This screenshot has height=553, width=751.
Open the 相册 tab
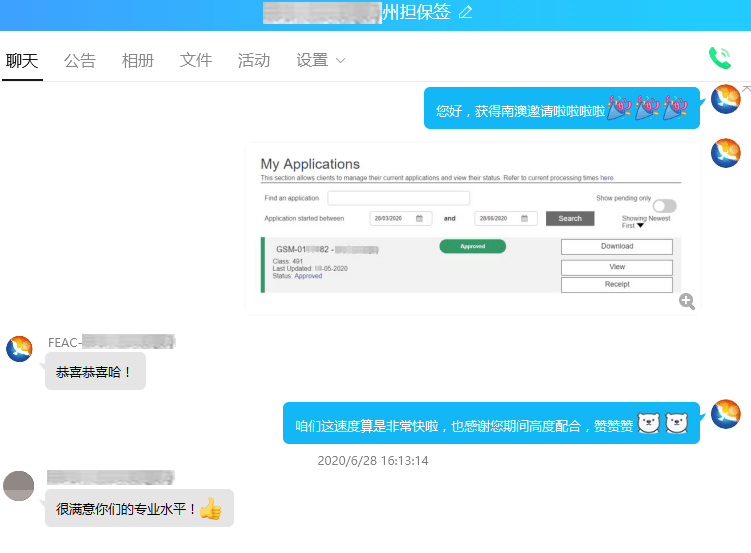[138, 60]
